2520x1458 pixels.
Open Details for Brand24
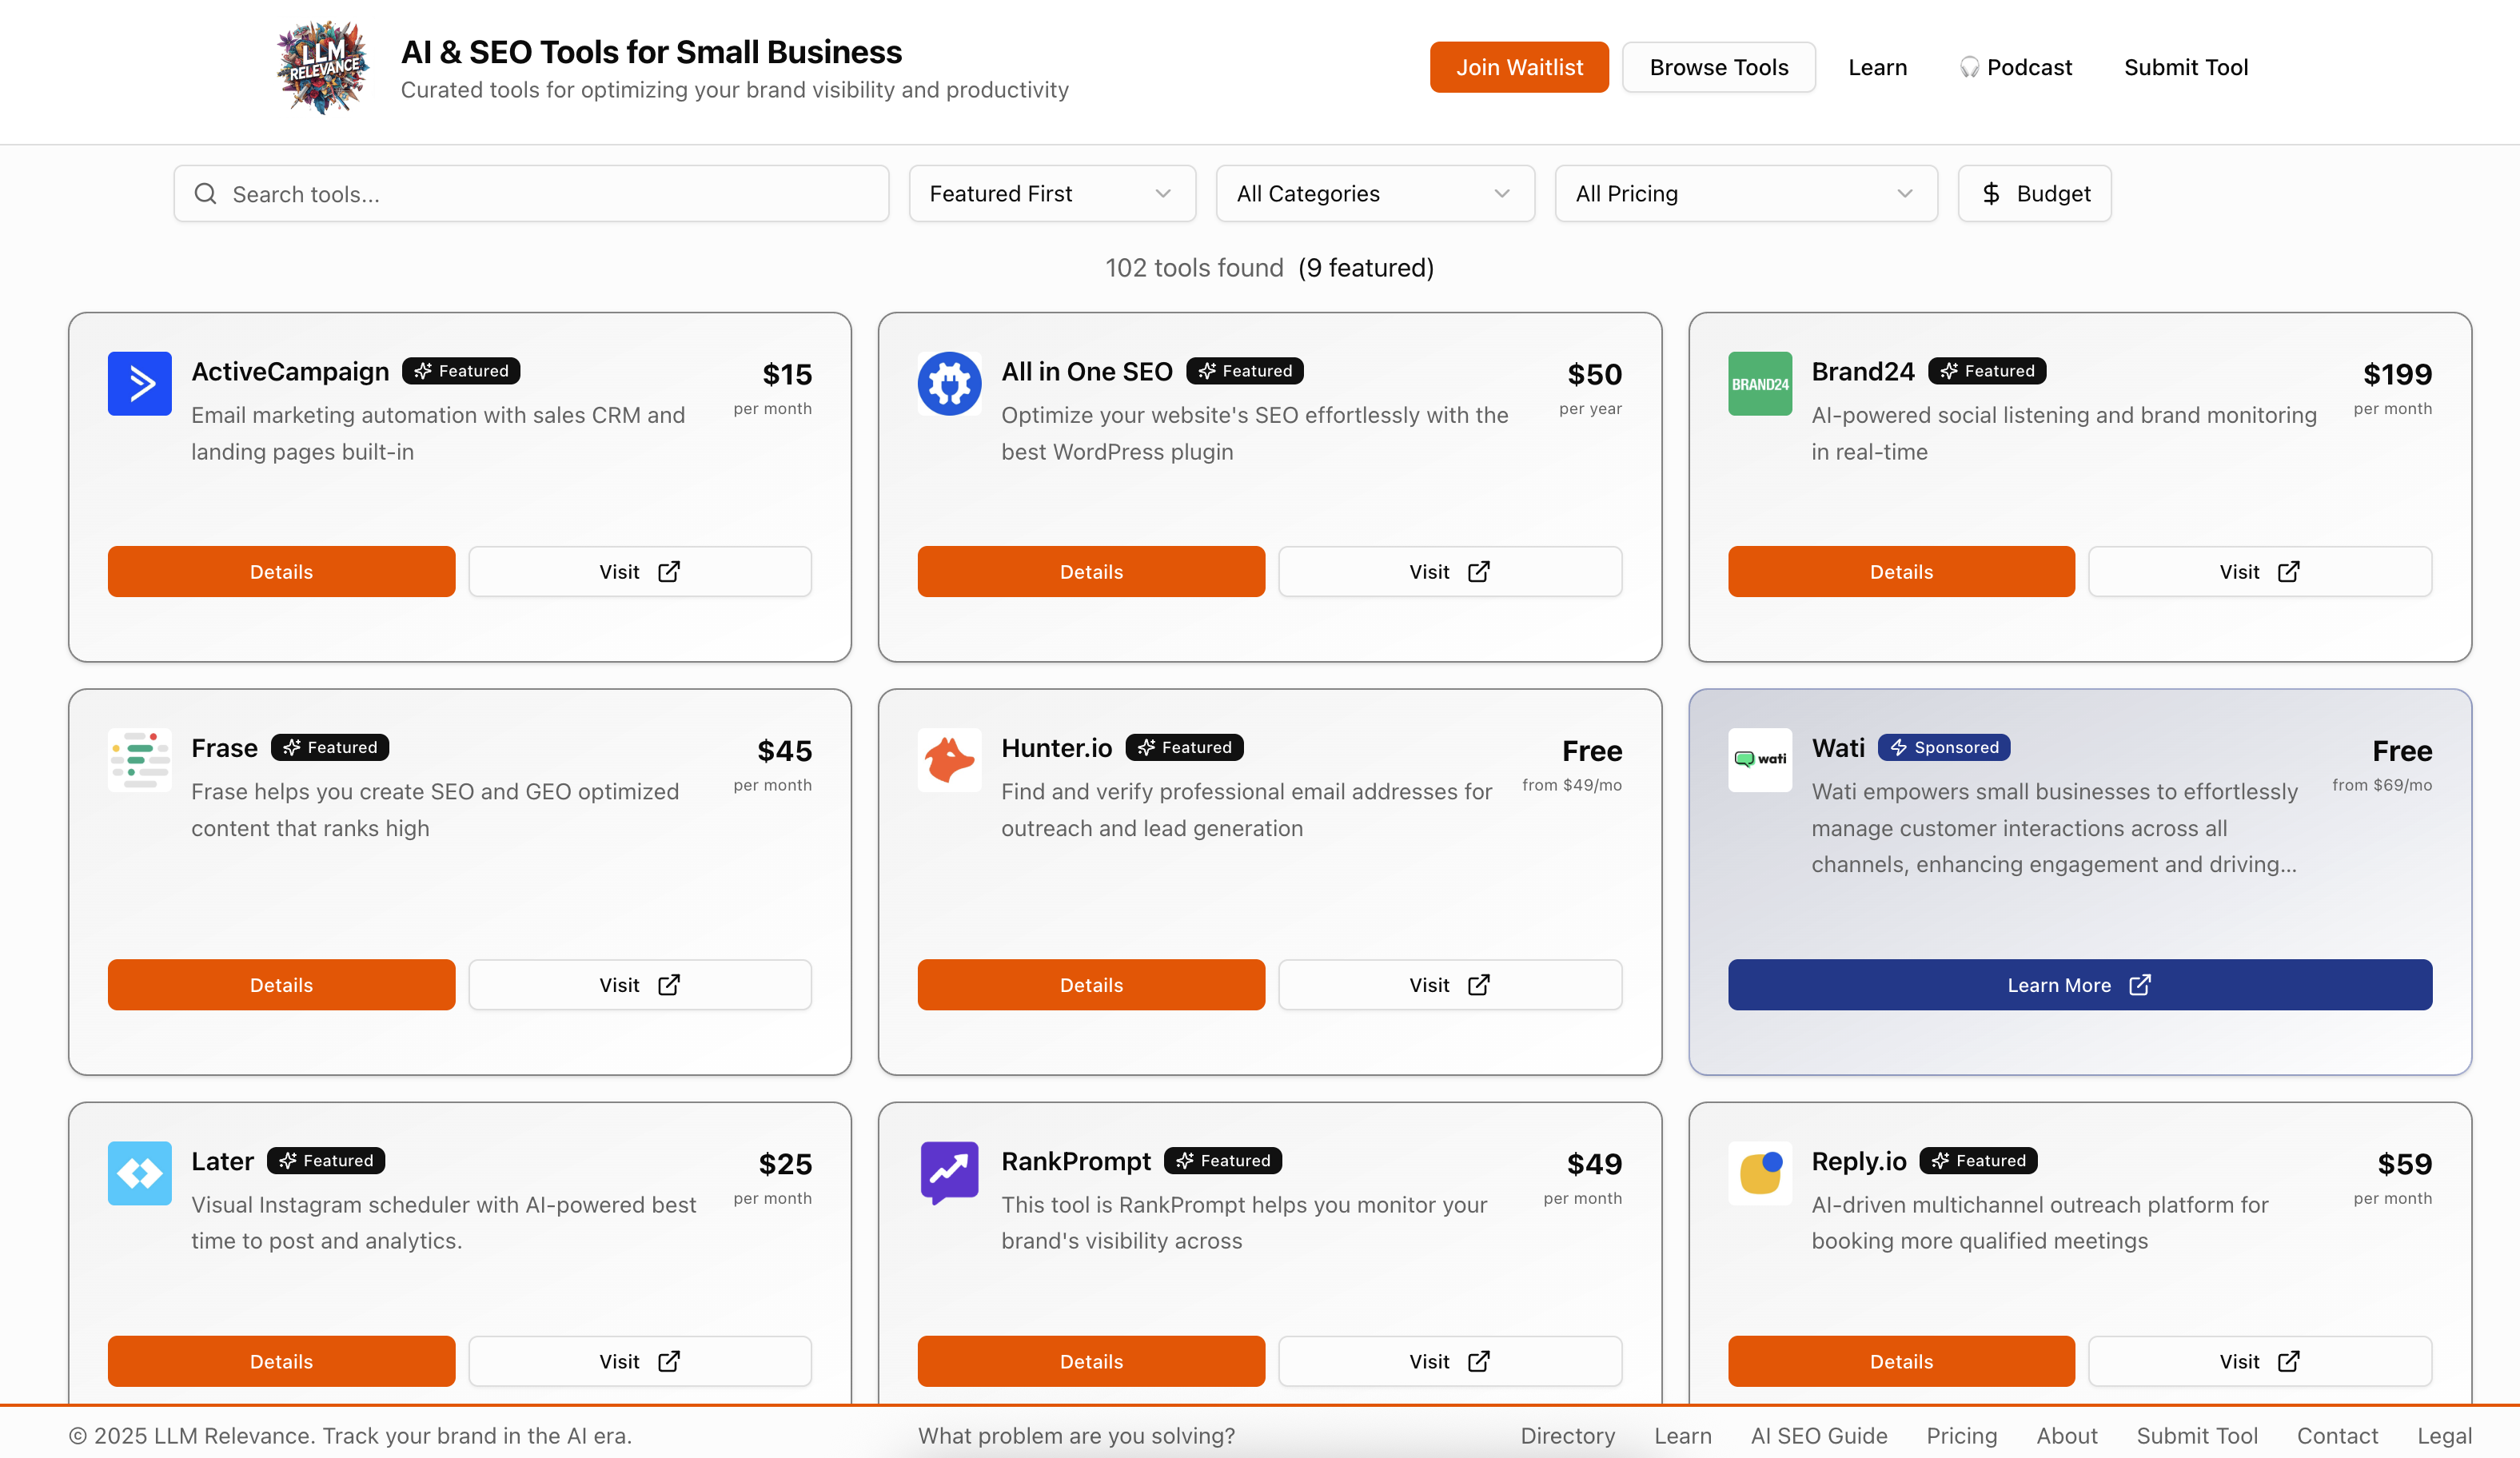(x=1900, y=572)
